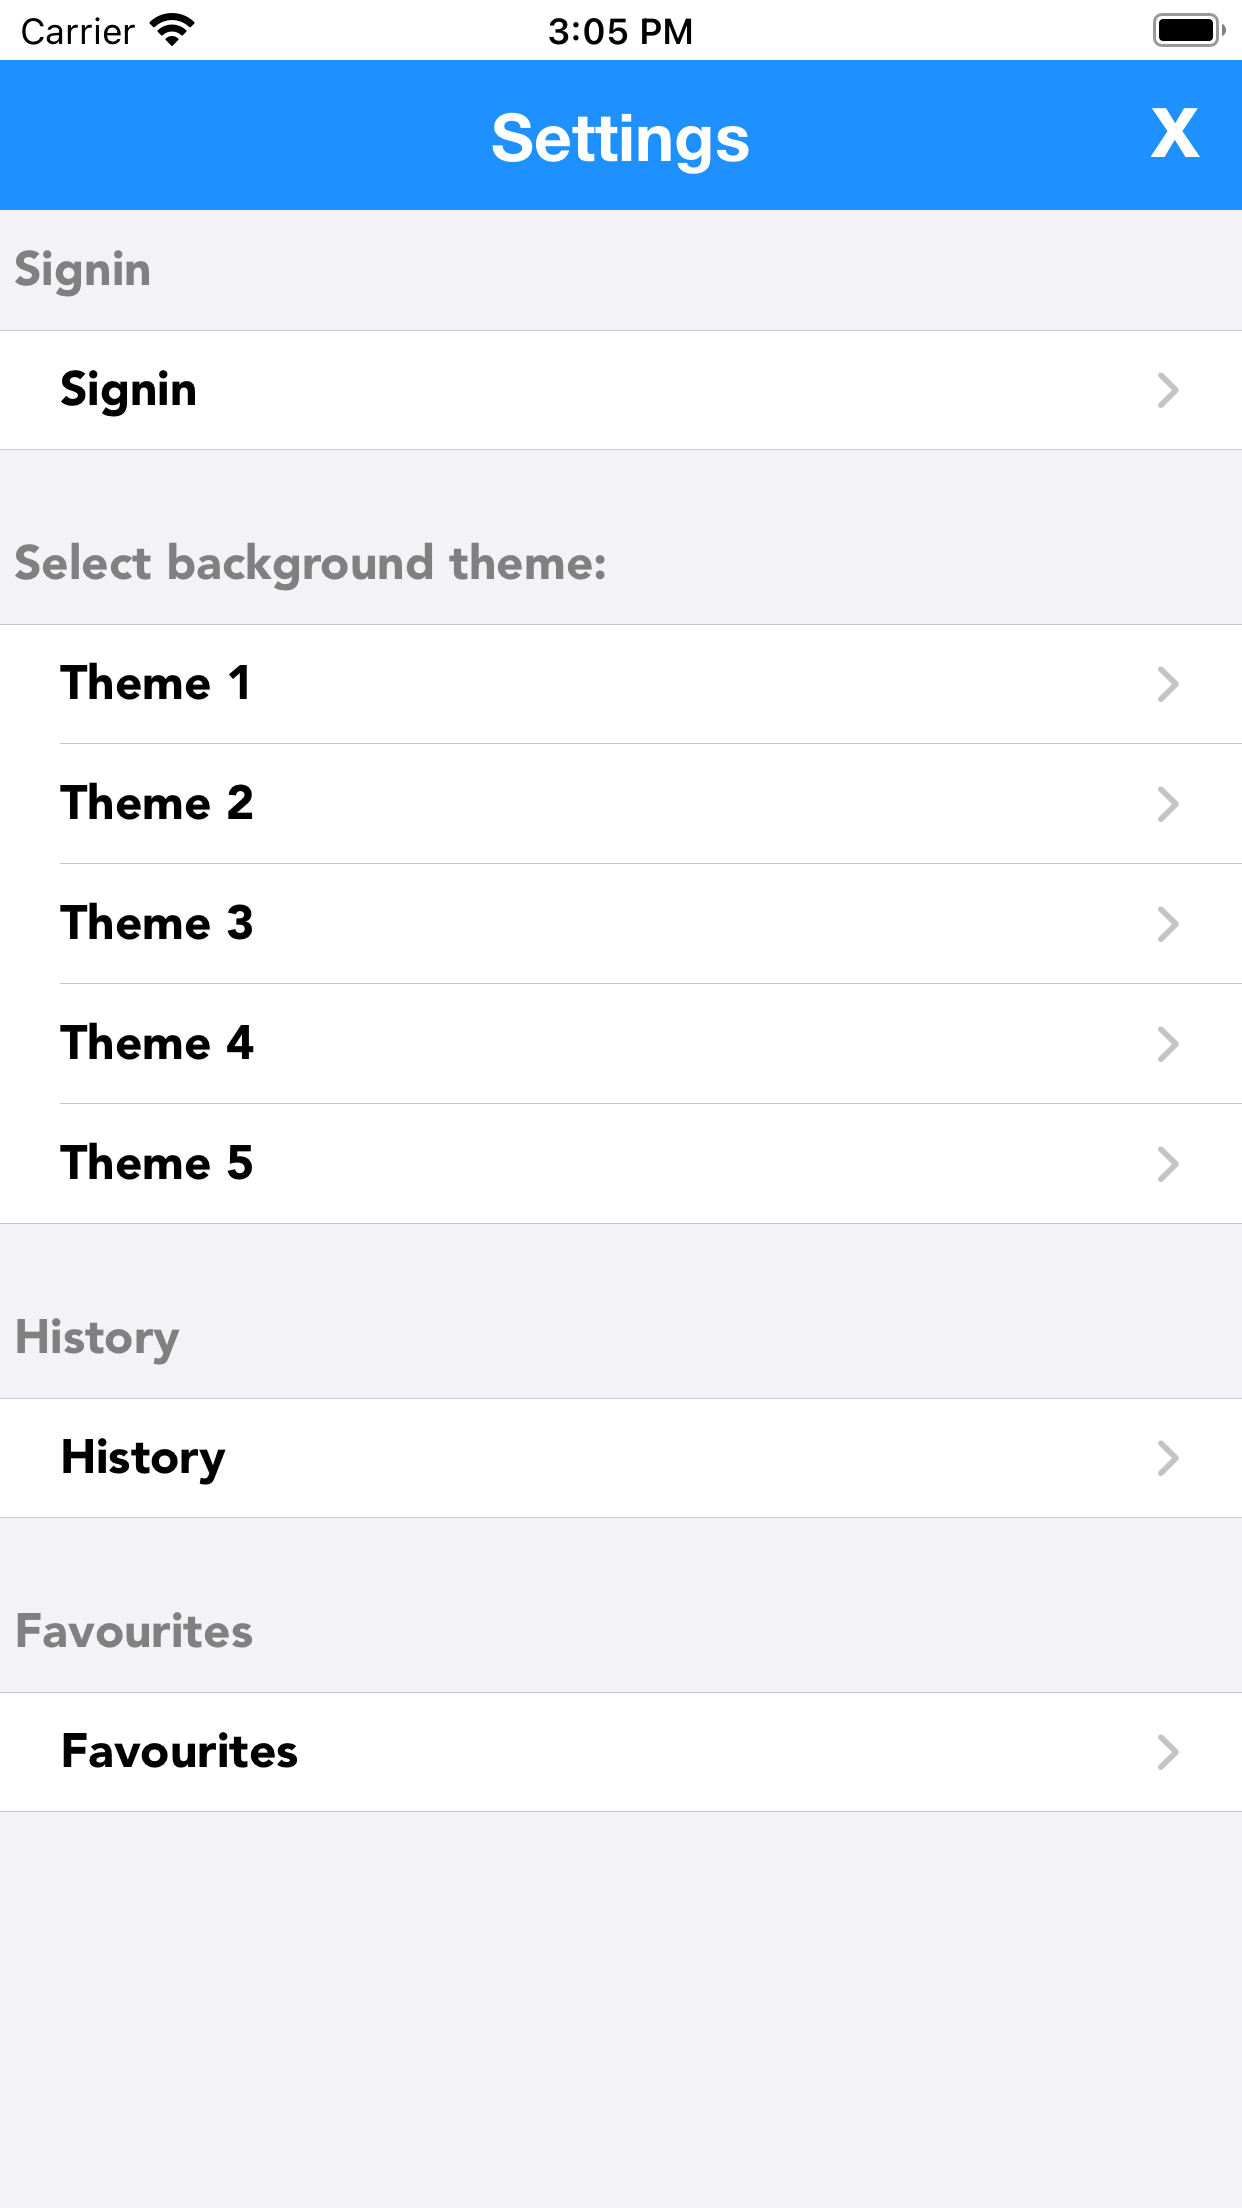Tap the Wi-Fi status icon
This screenshot has width=1242, height=2208.
[172, 30]
